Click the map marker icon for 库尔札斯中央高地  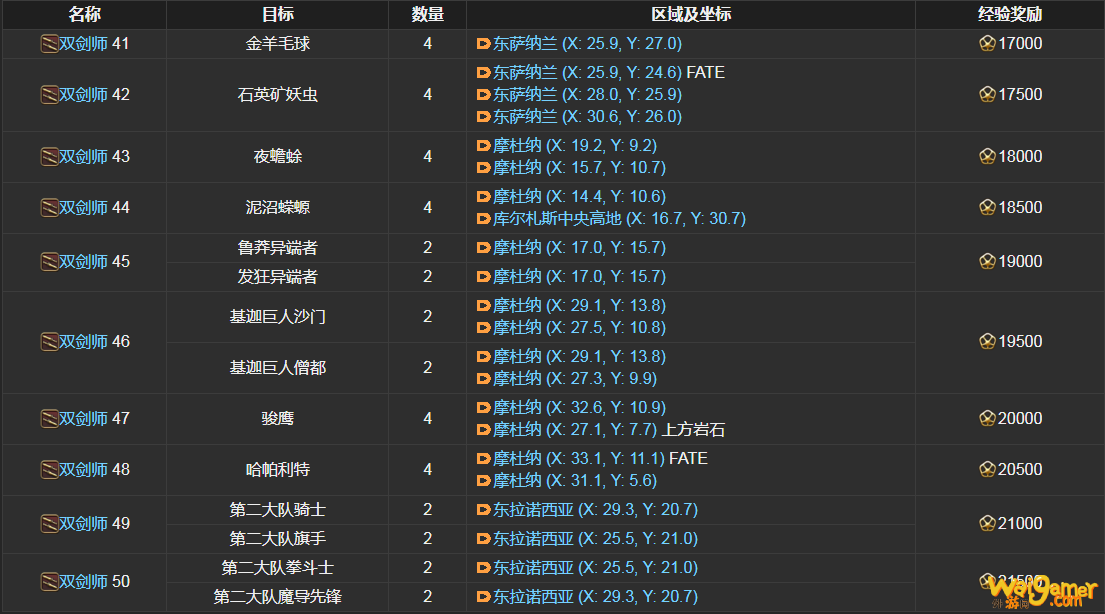coord(483,219)
